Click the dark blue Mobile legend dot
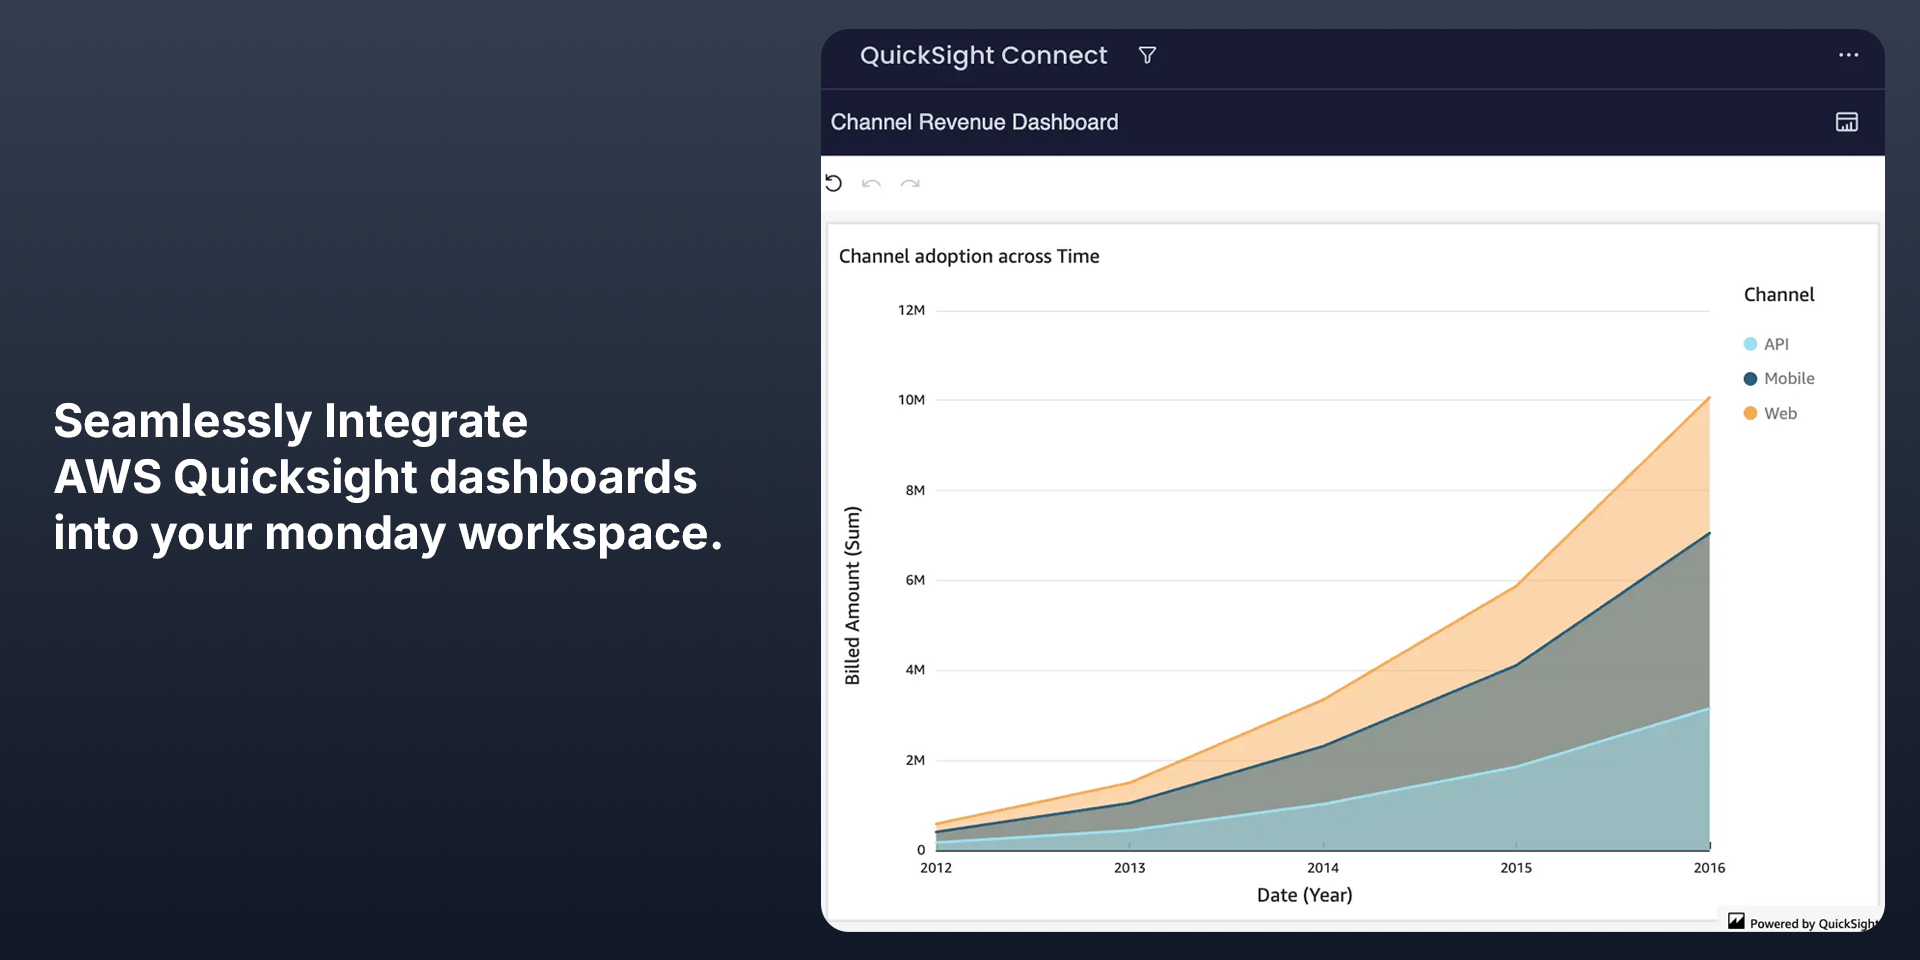 pos(1750,379)
